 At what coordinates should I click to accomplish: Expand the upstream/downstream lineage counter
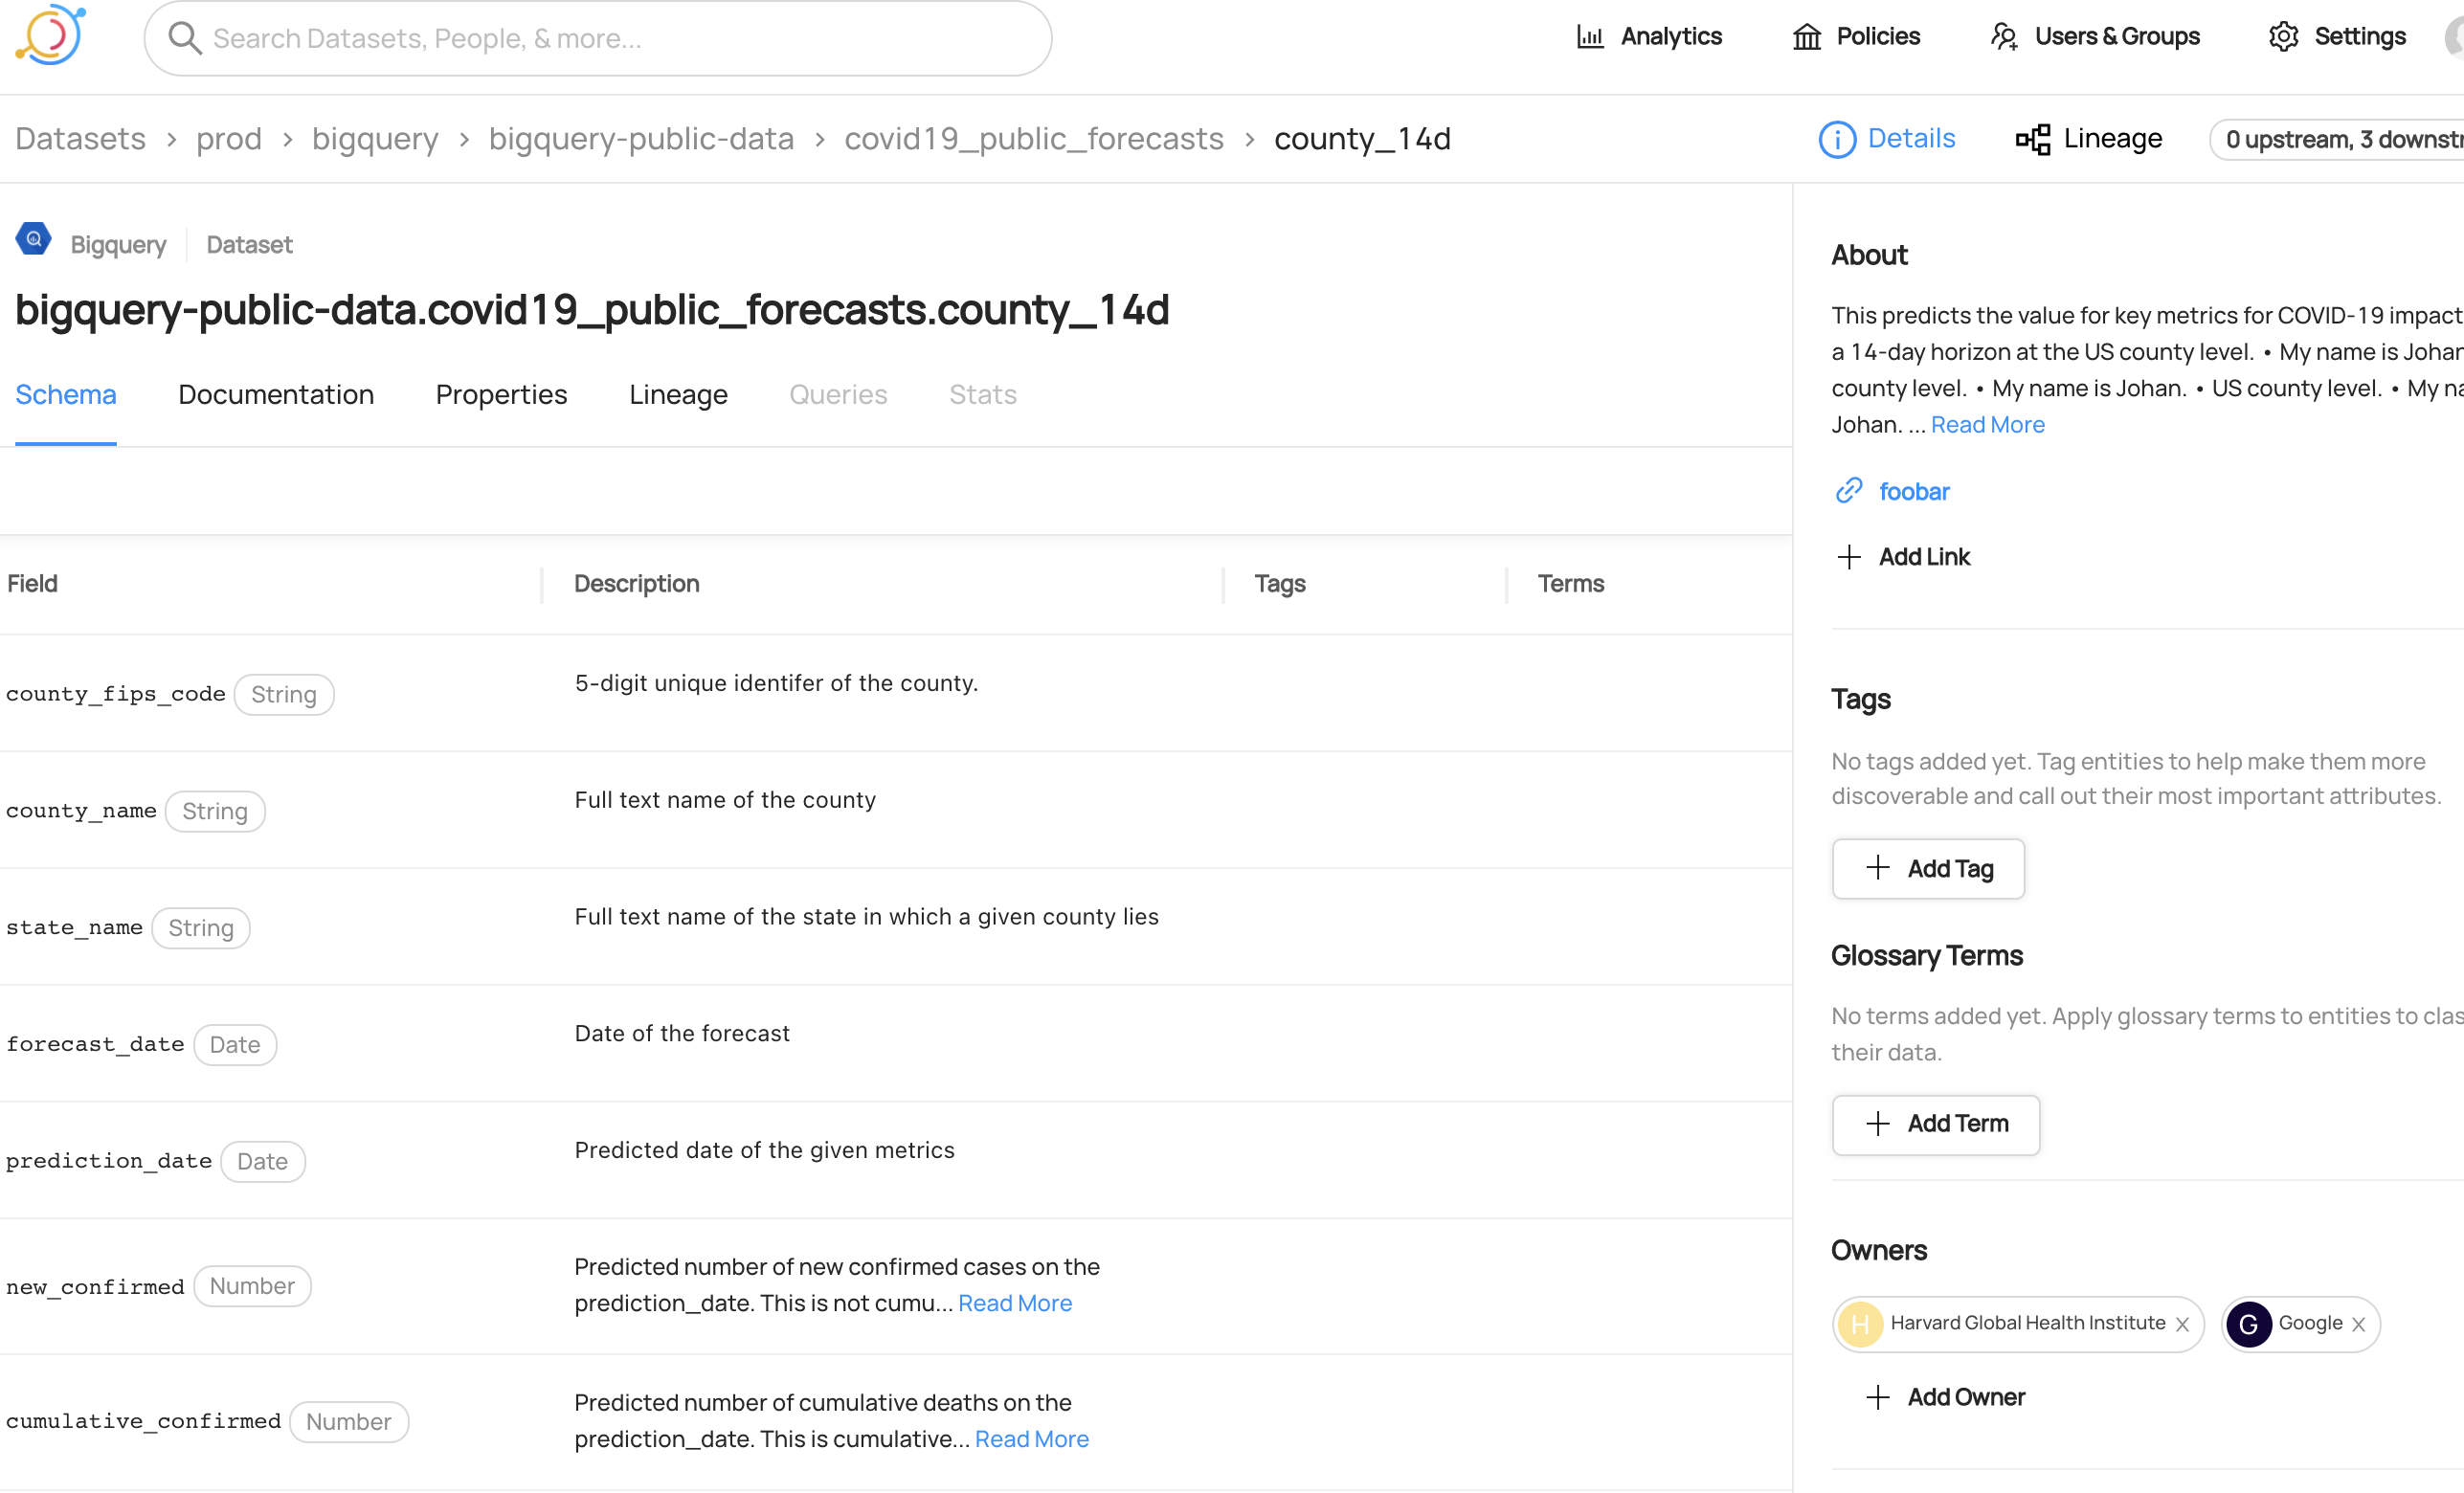pos(2341,139)
